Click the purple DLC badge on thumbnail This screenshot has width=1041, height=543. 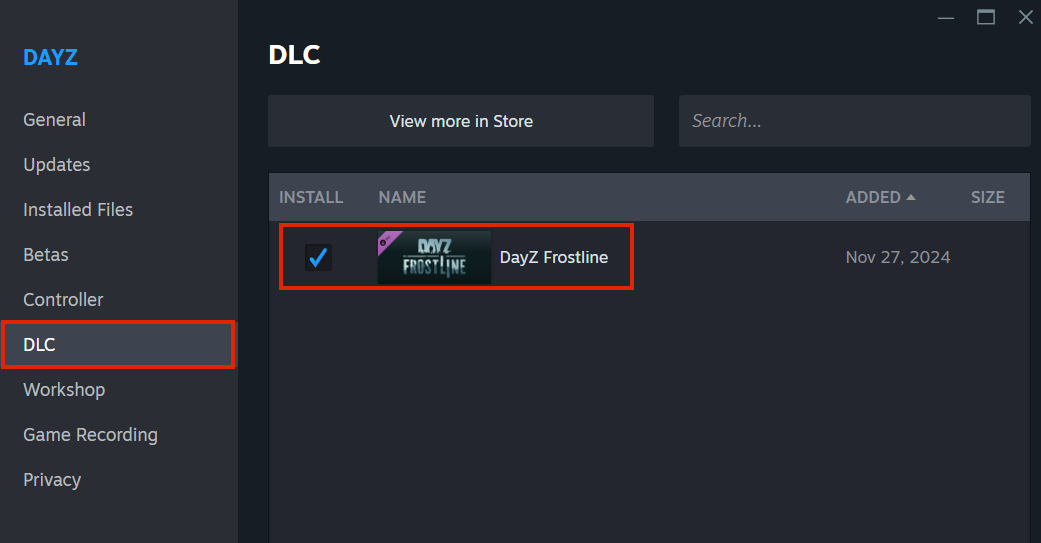pyautogui.click(x=387, y=240)
